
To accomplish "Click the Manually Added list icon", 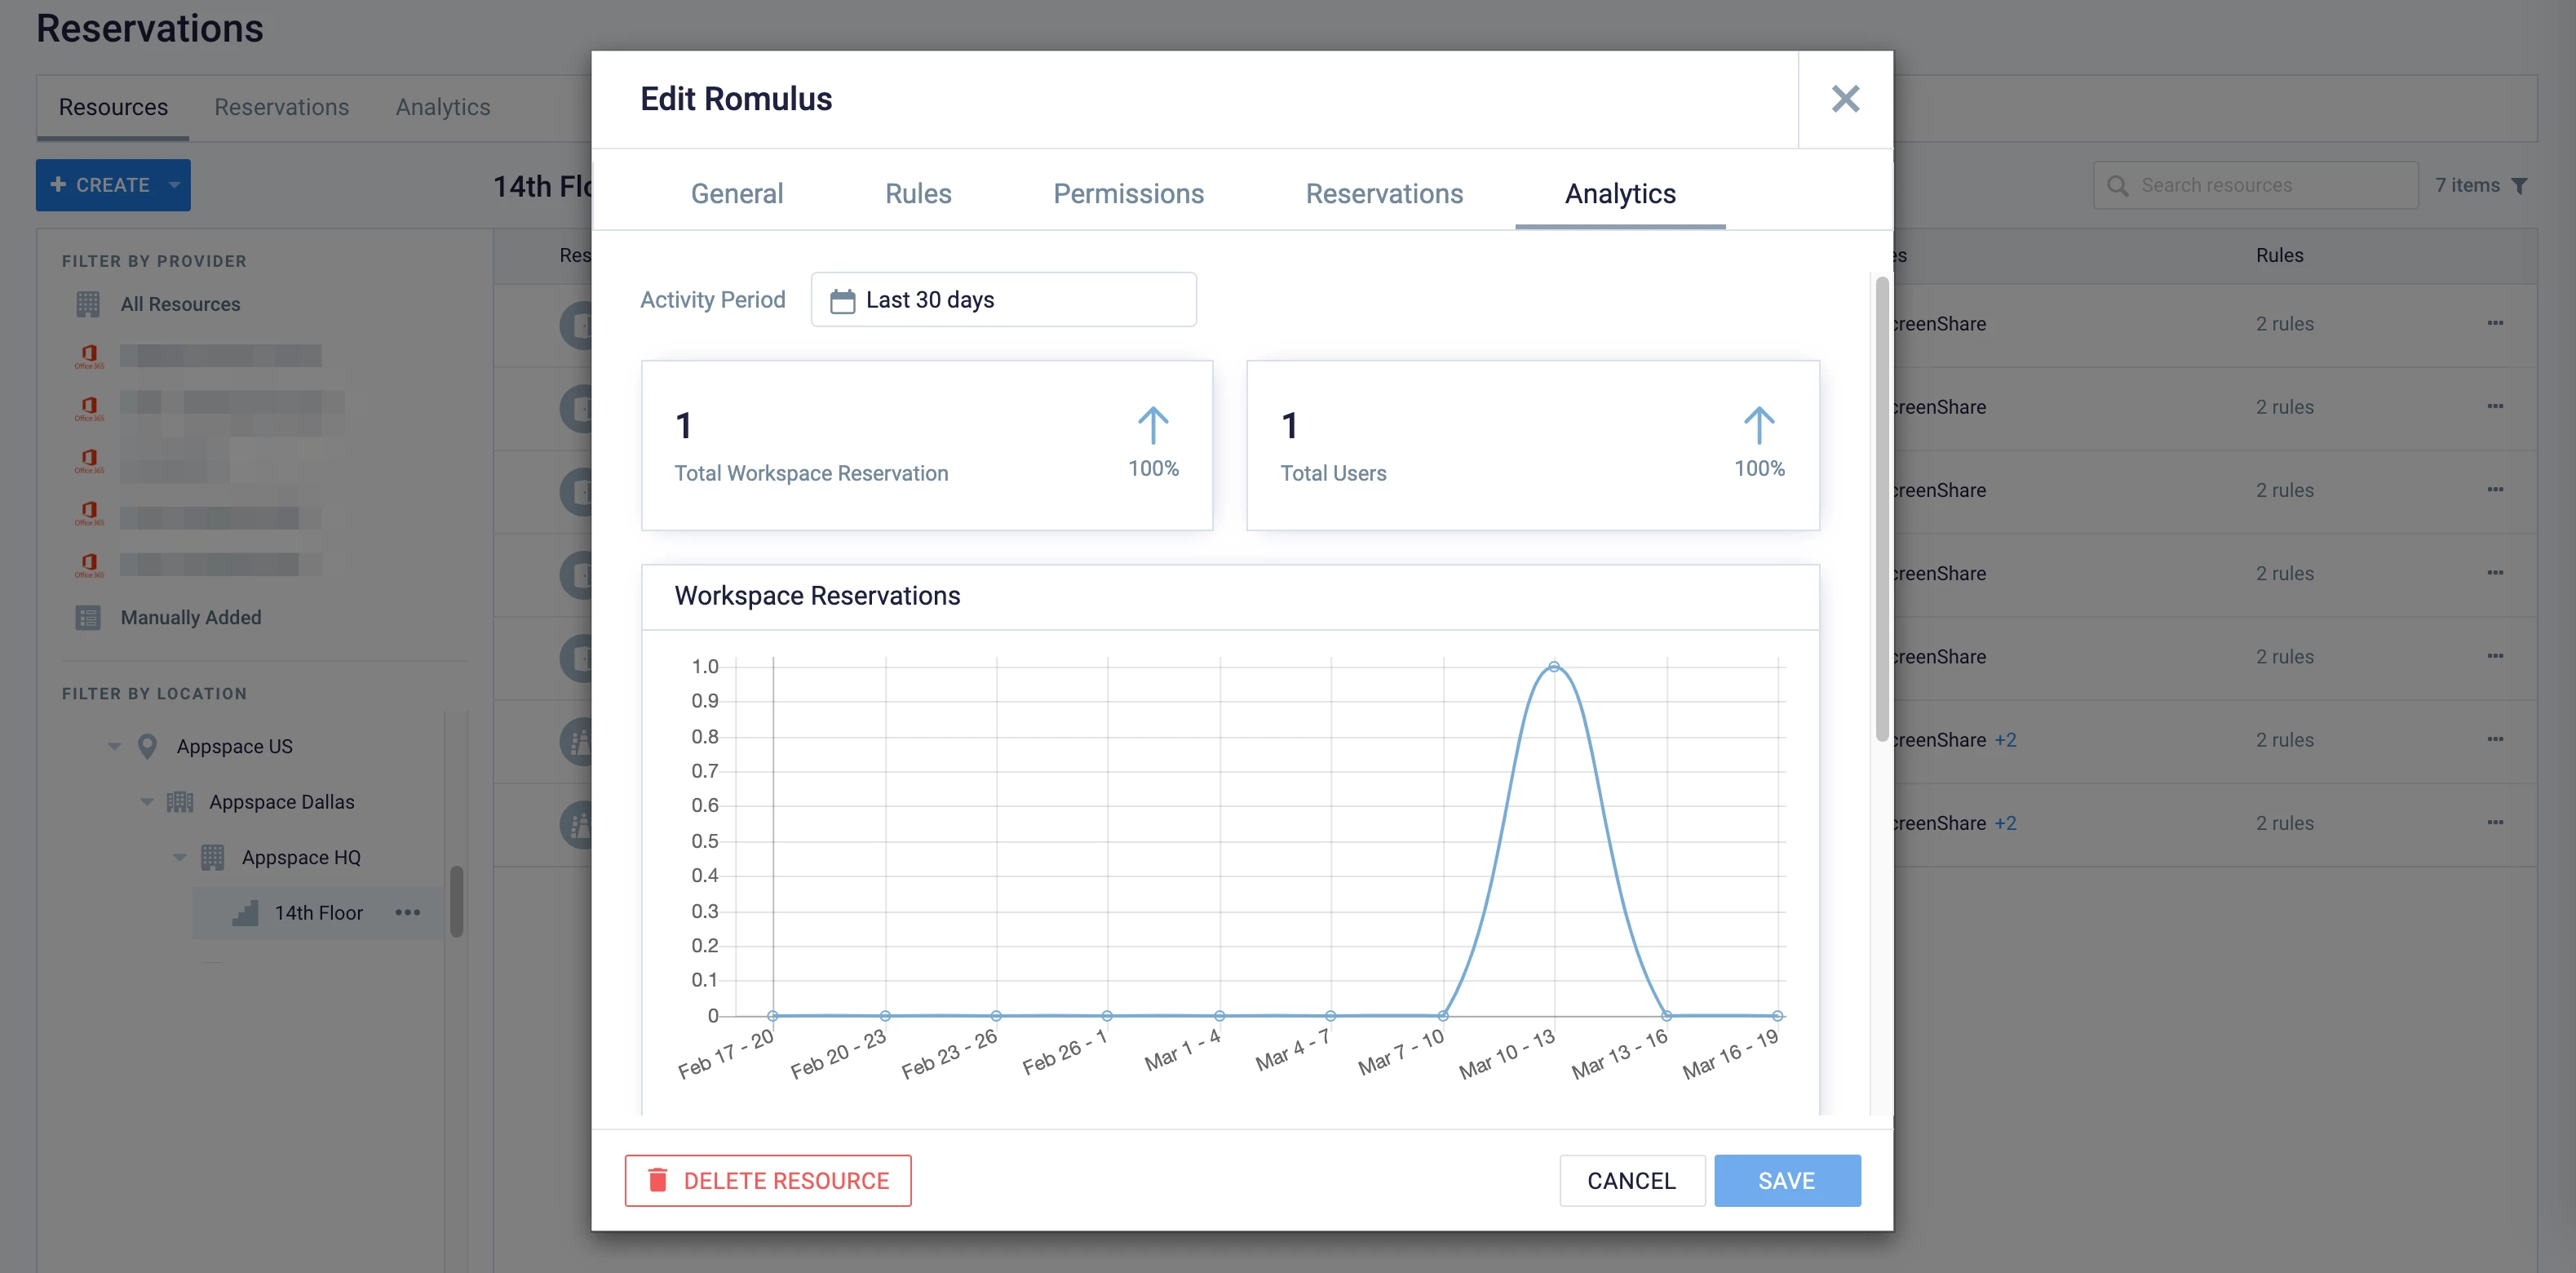I will 88,617.
